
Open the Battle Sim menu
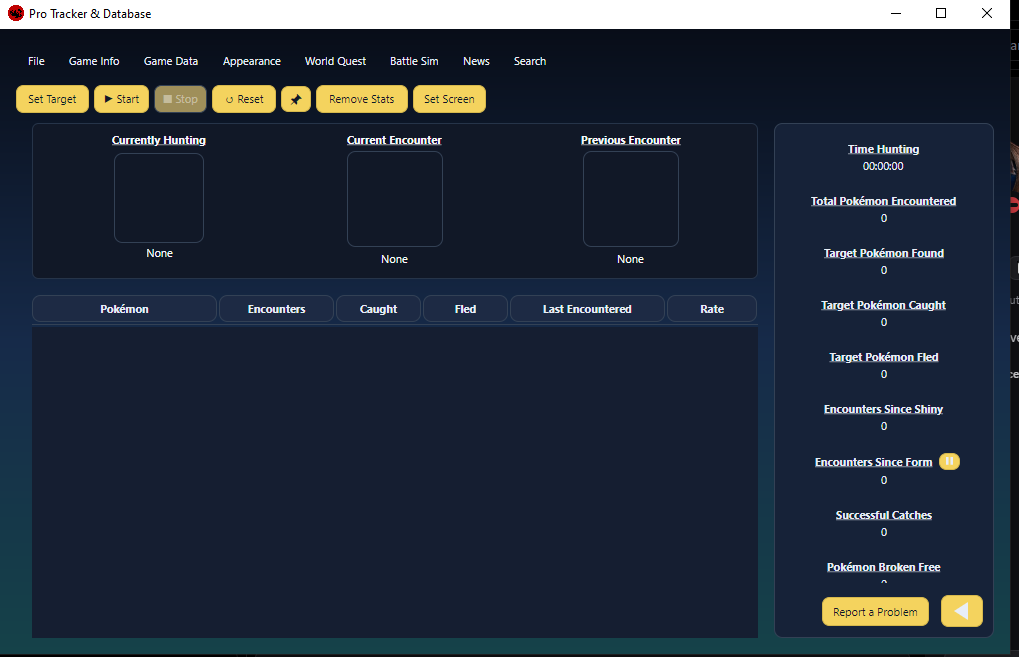[414, 61]
